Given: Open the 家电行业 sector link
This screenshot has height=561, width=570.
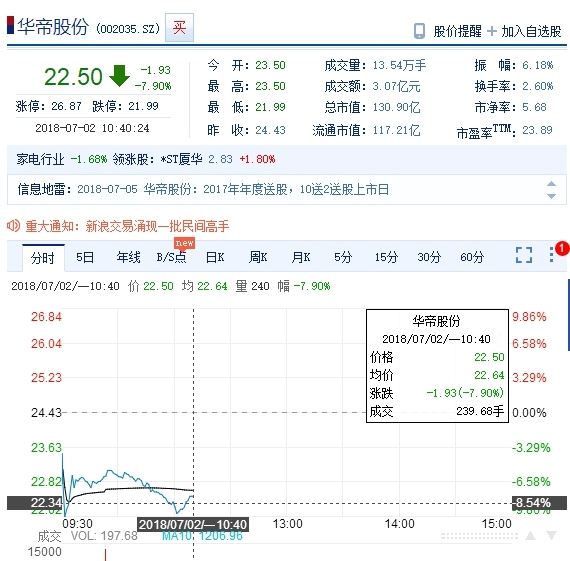Looking at the screenshot, I should click(40, 159).
